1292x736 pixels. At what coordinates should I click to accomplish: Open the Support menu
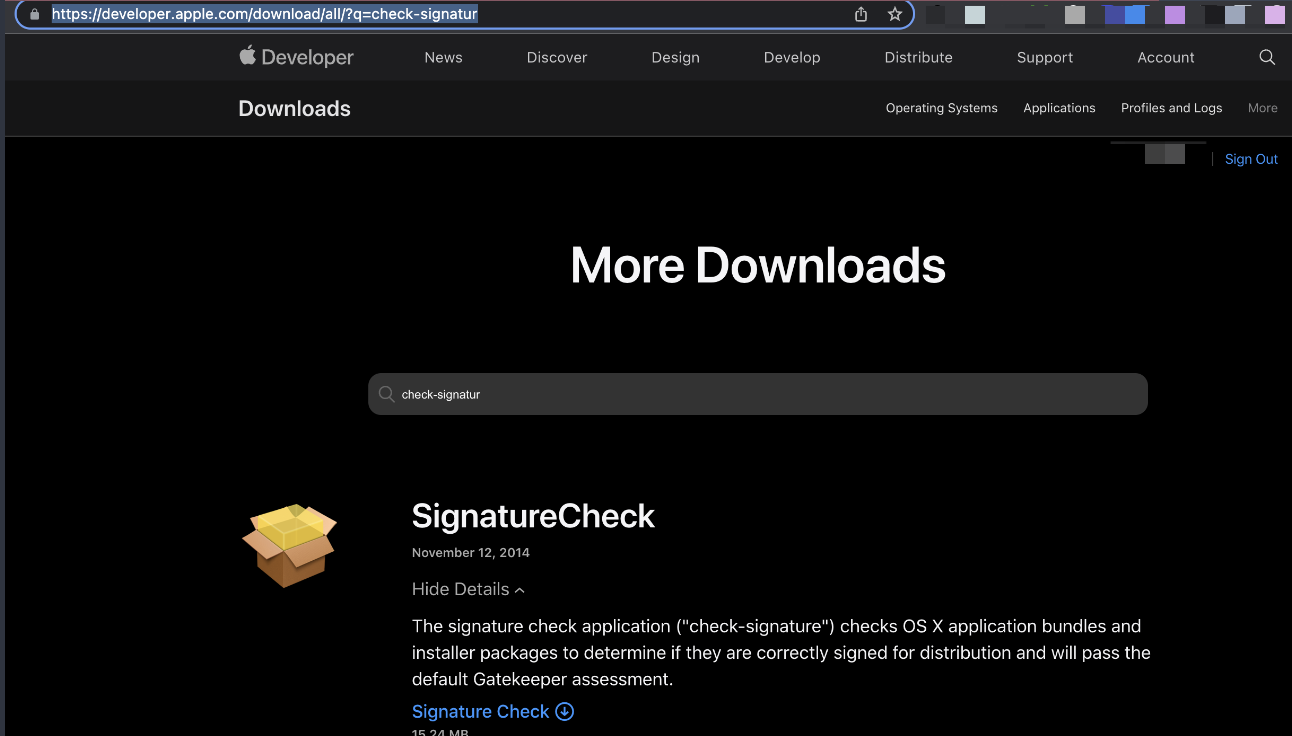pos(1045,58)
